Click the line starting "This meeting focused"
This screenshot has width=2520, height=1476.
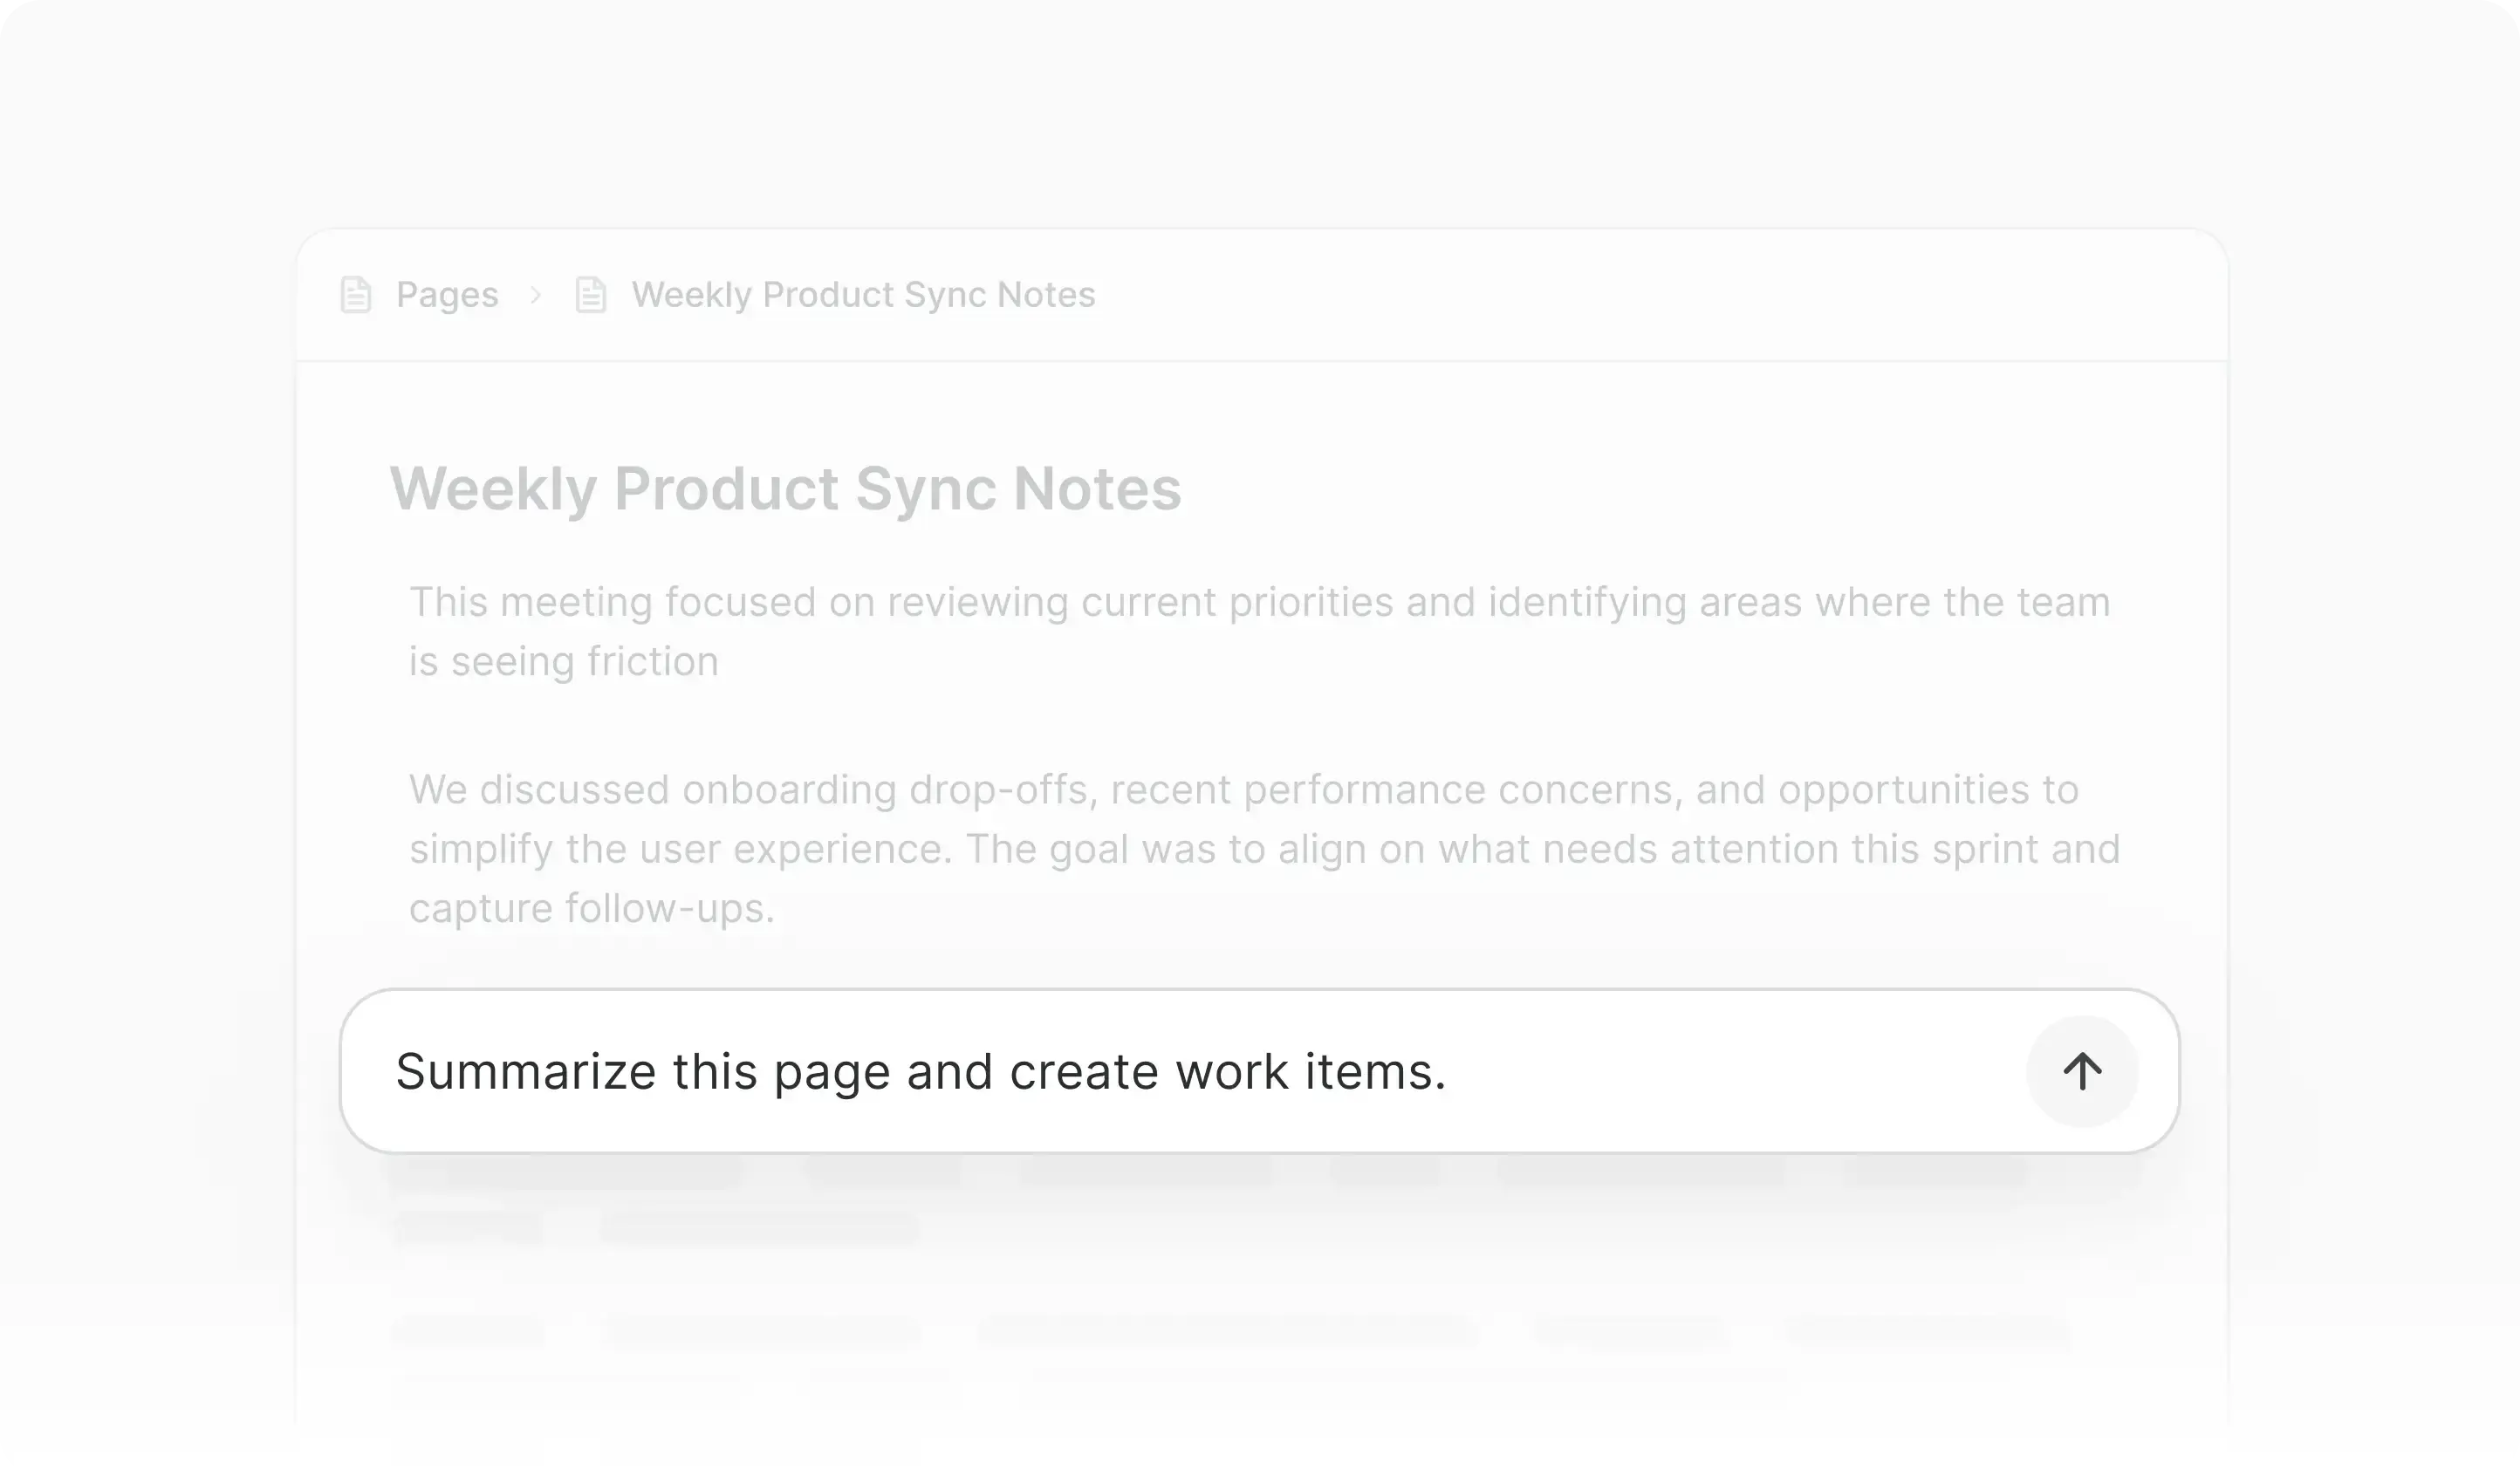1259,602
